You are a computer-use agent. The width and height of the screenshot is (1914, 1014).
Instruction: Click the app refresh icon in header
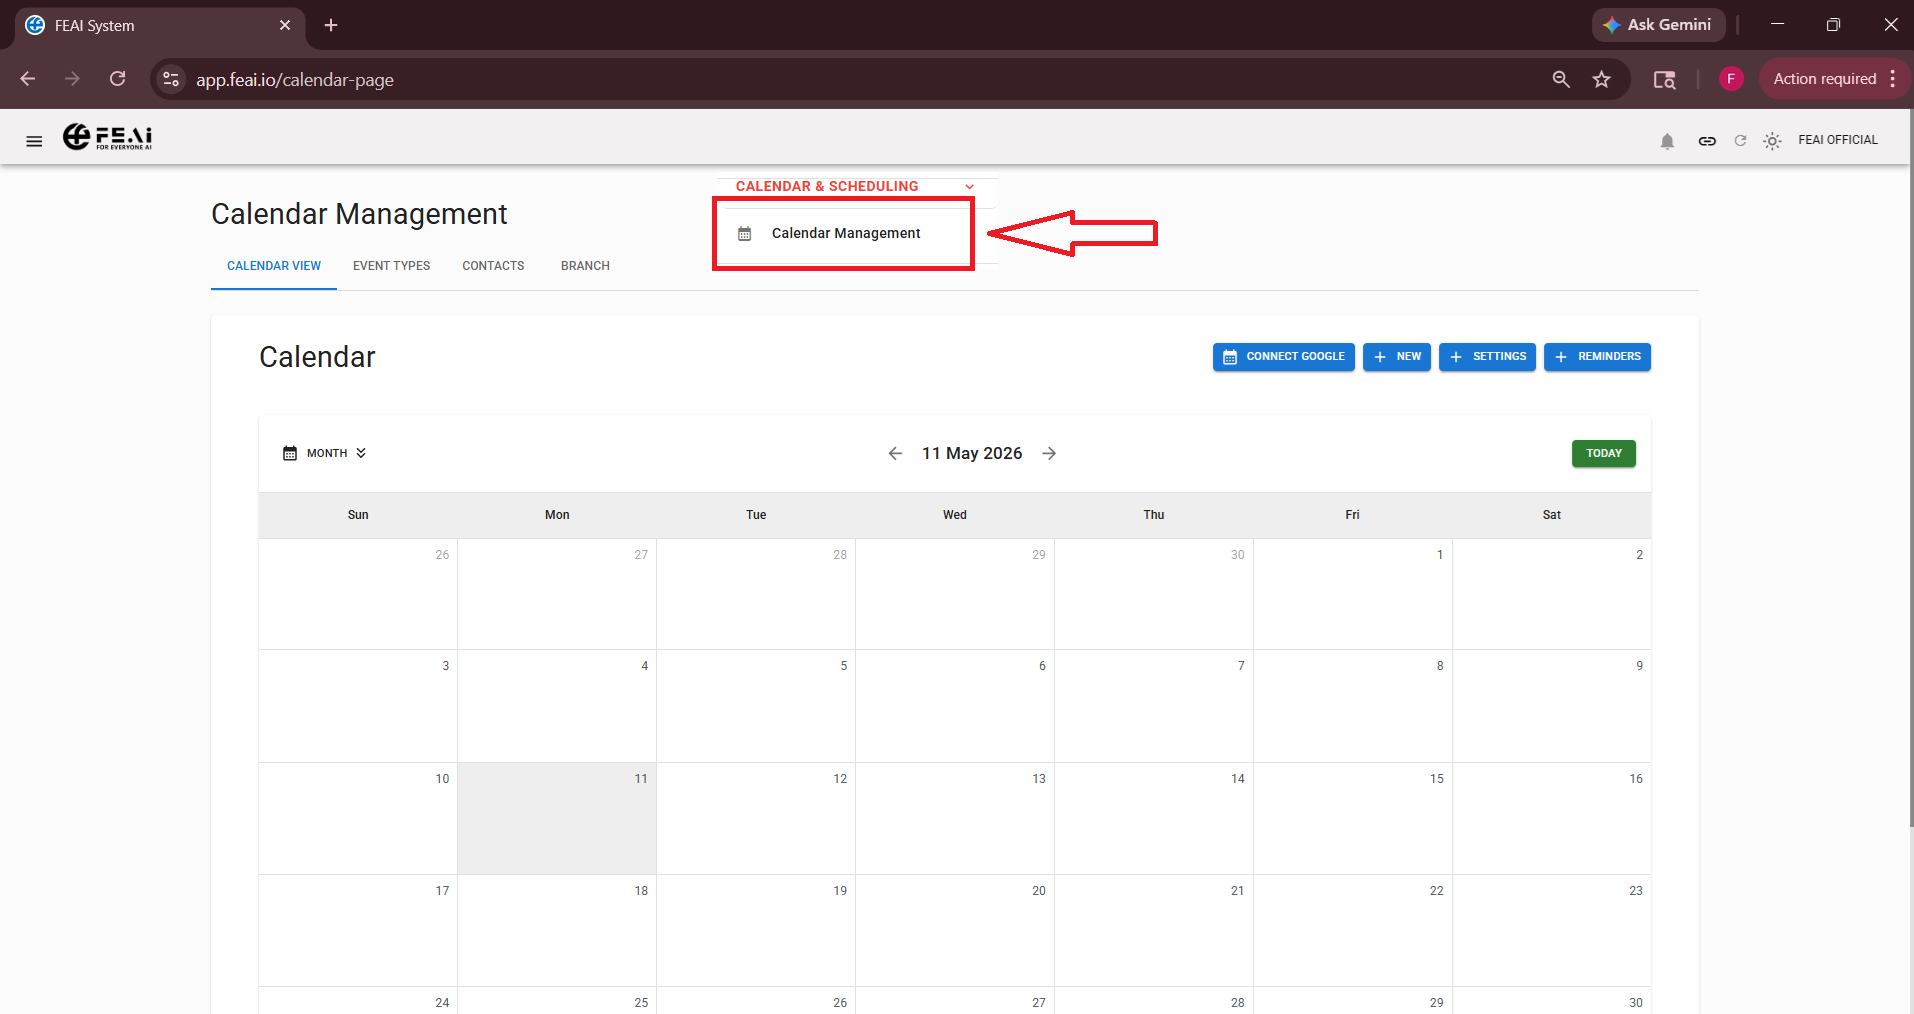[1740, 141]
